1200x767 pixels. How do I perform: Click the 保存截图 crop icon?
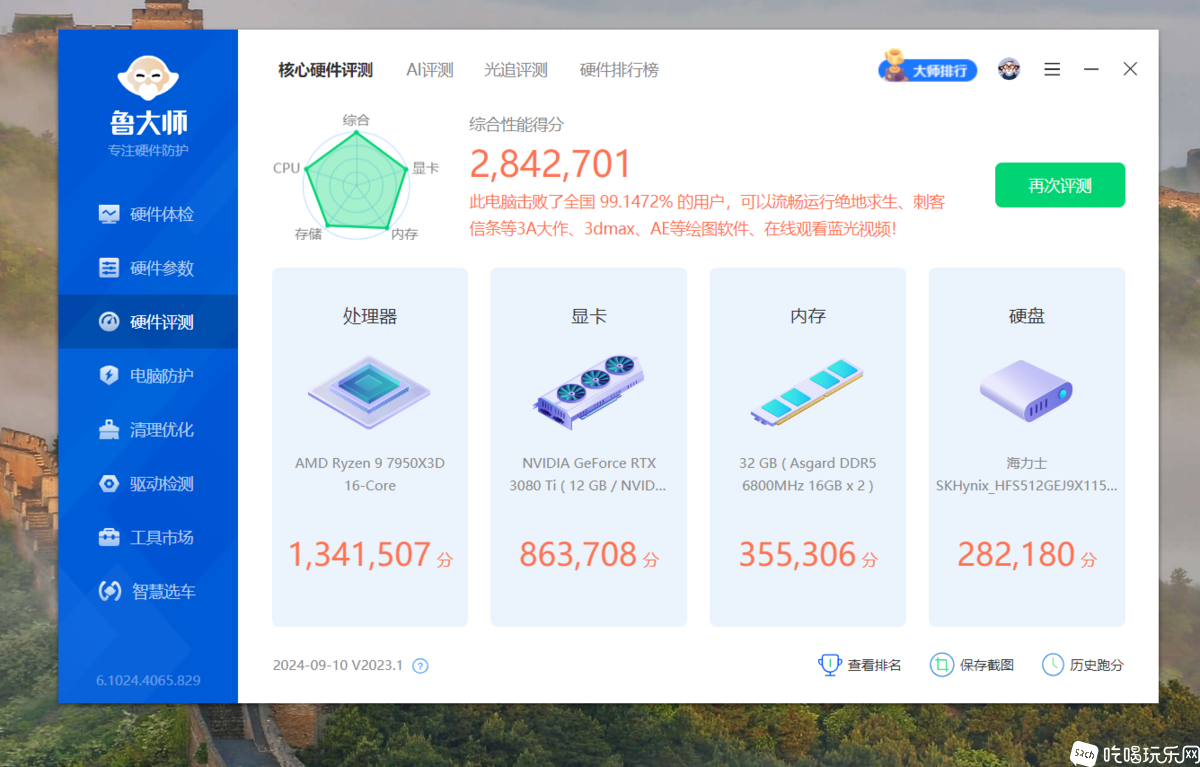pyautogui.click(x=941, y=665)
